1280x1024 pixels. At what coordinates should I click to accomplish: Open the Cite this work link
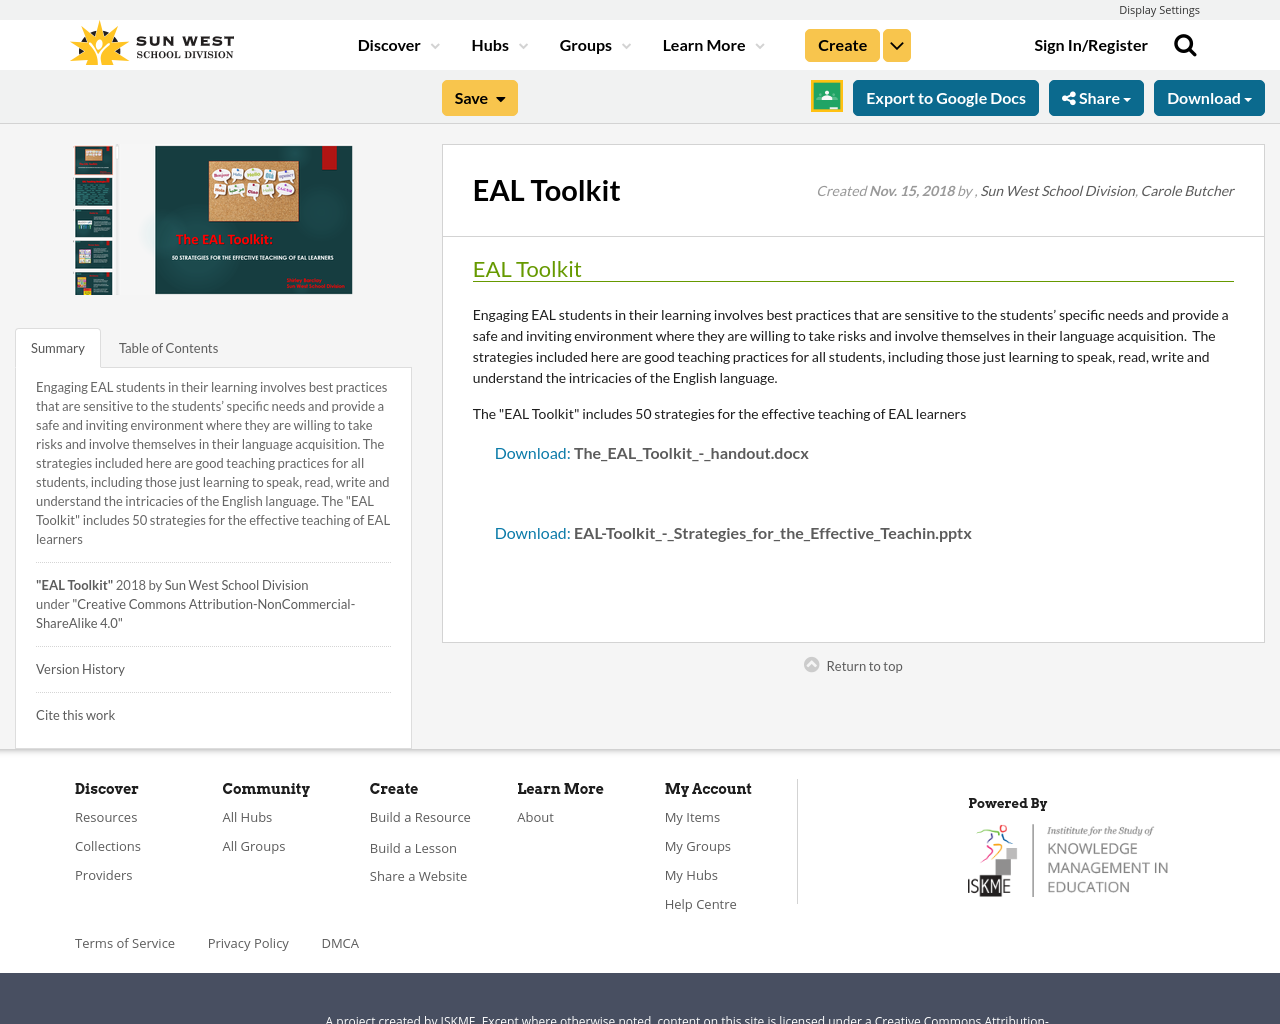pyautogui.click(x=75, y=713)
